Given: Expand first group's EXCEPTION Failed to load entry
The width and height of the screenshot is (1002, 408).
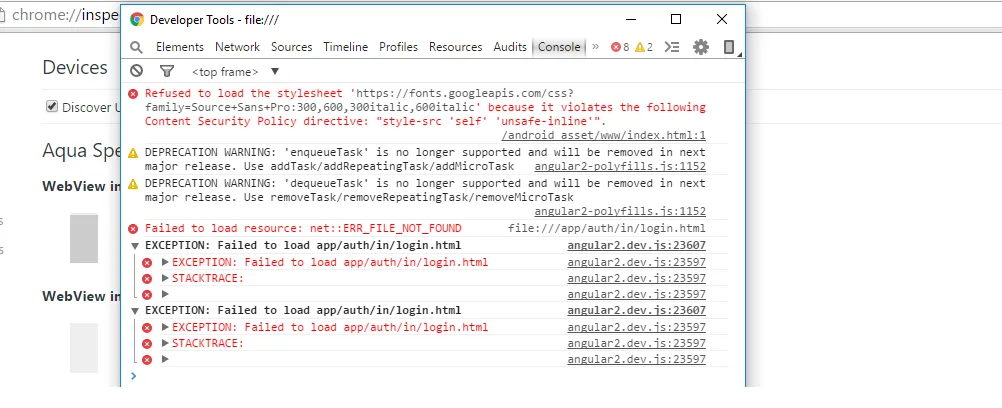Looking at the screenshot, I should 165,262.
